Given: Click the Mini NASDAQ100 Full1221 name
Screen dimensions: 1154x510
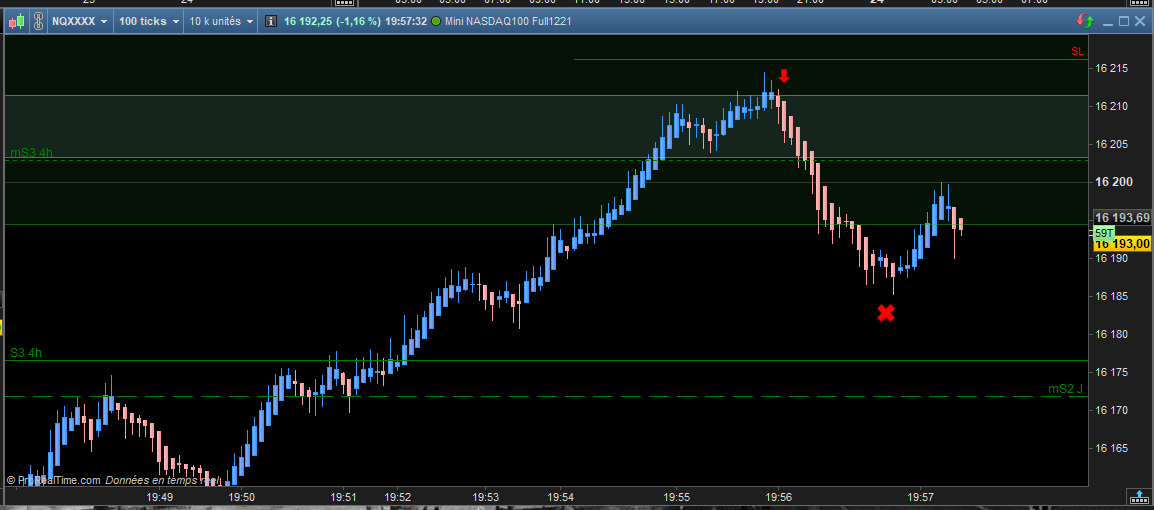Looking at the screenshot, I should click(508, 21).
